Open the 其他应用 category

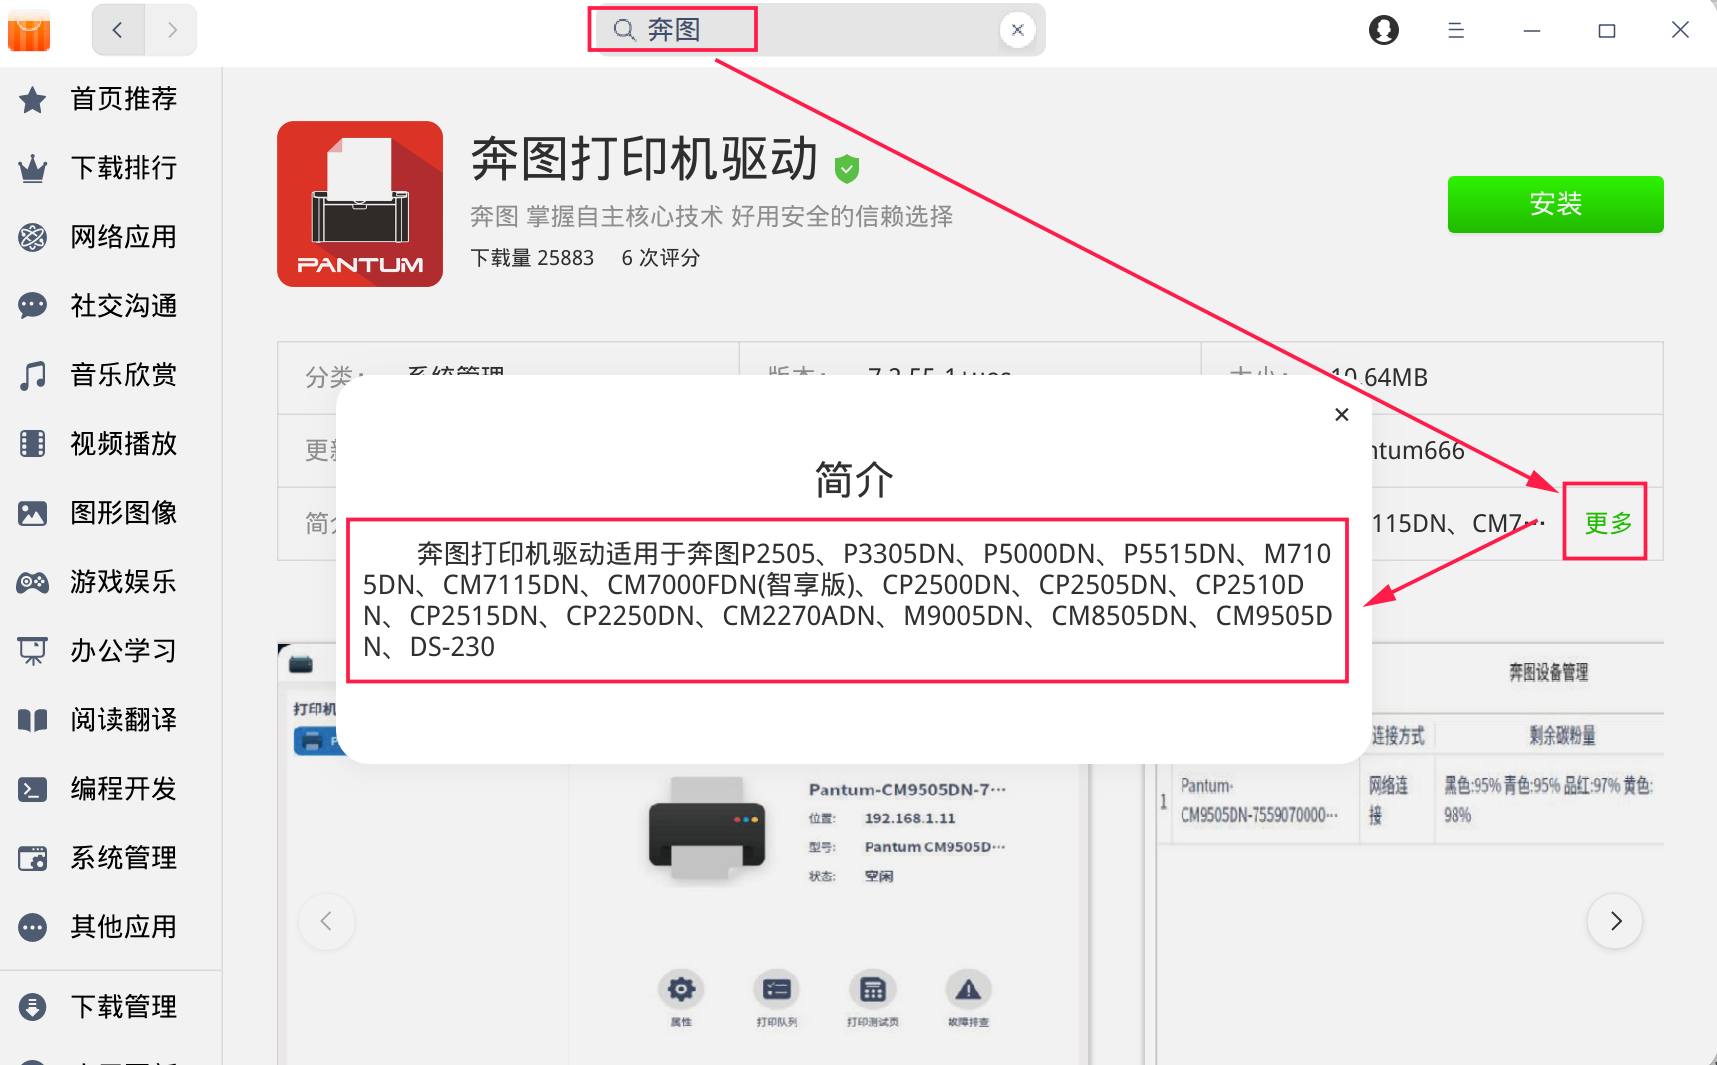click(110, 927)
